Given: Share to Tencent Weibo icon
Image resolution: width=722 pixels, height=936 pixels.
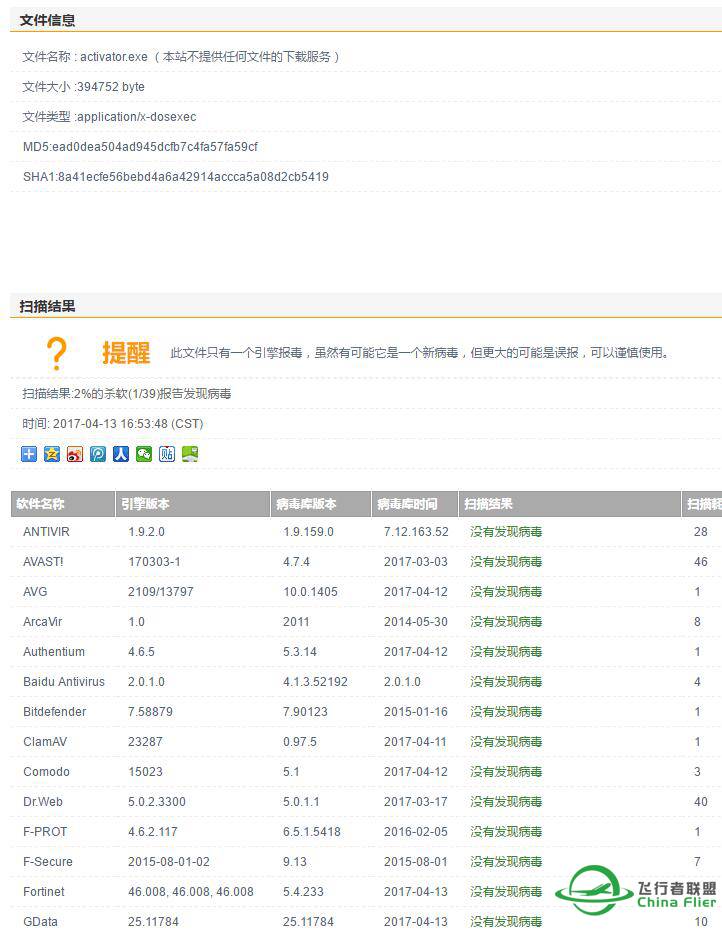Looking at the screenshot, I should click(98, 454).
